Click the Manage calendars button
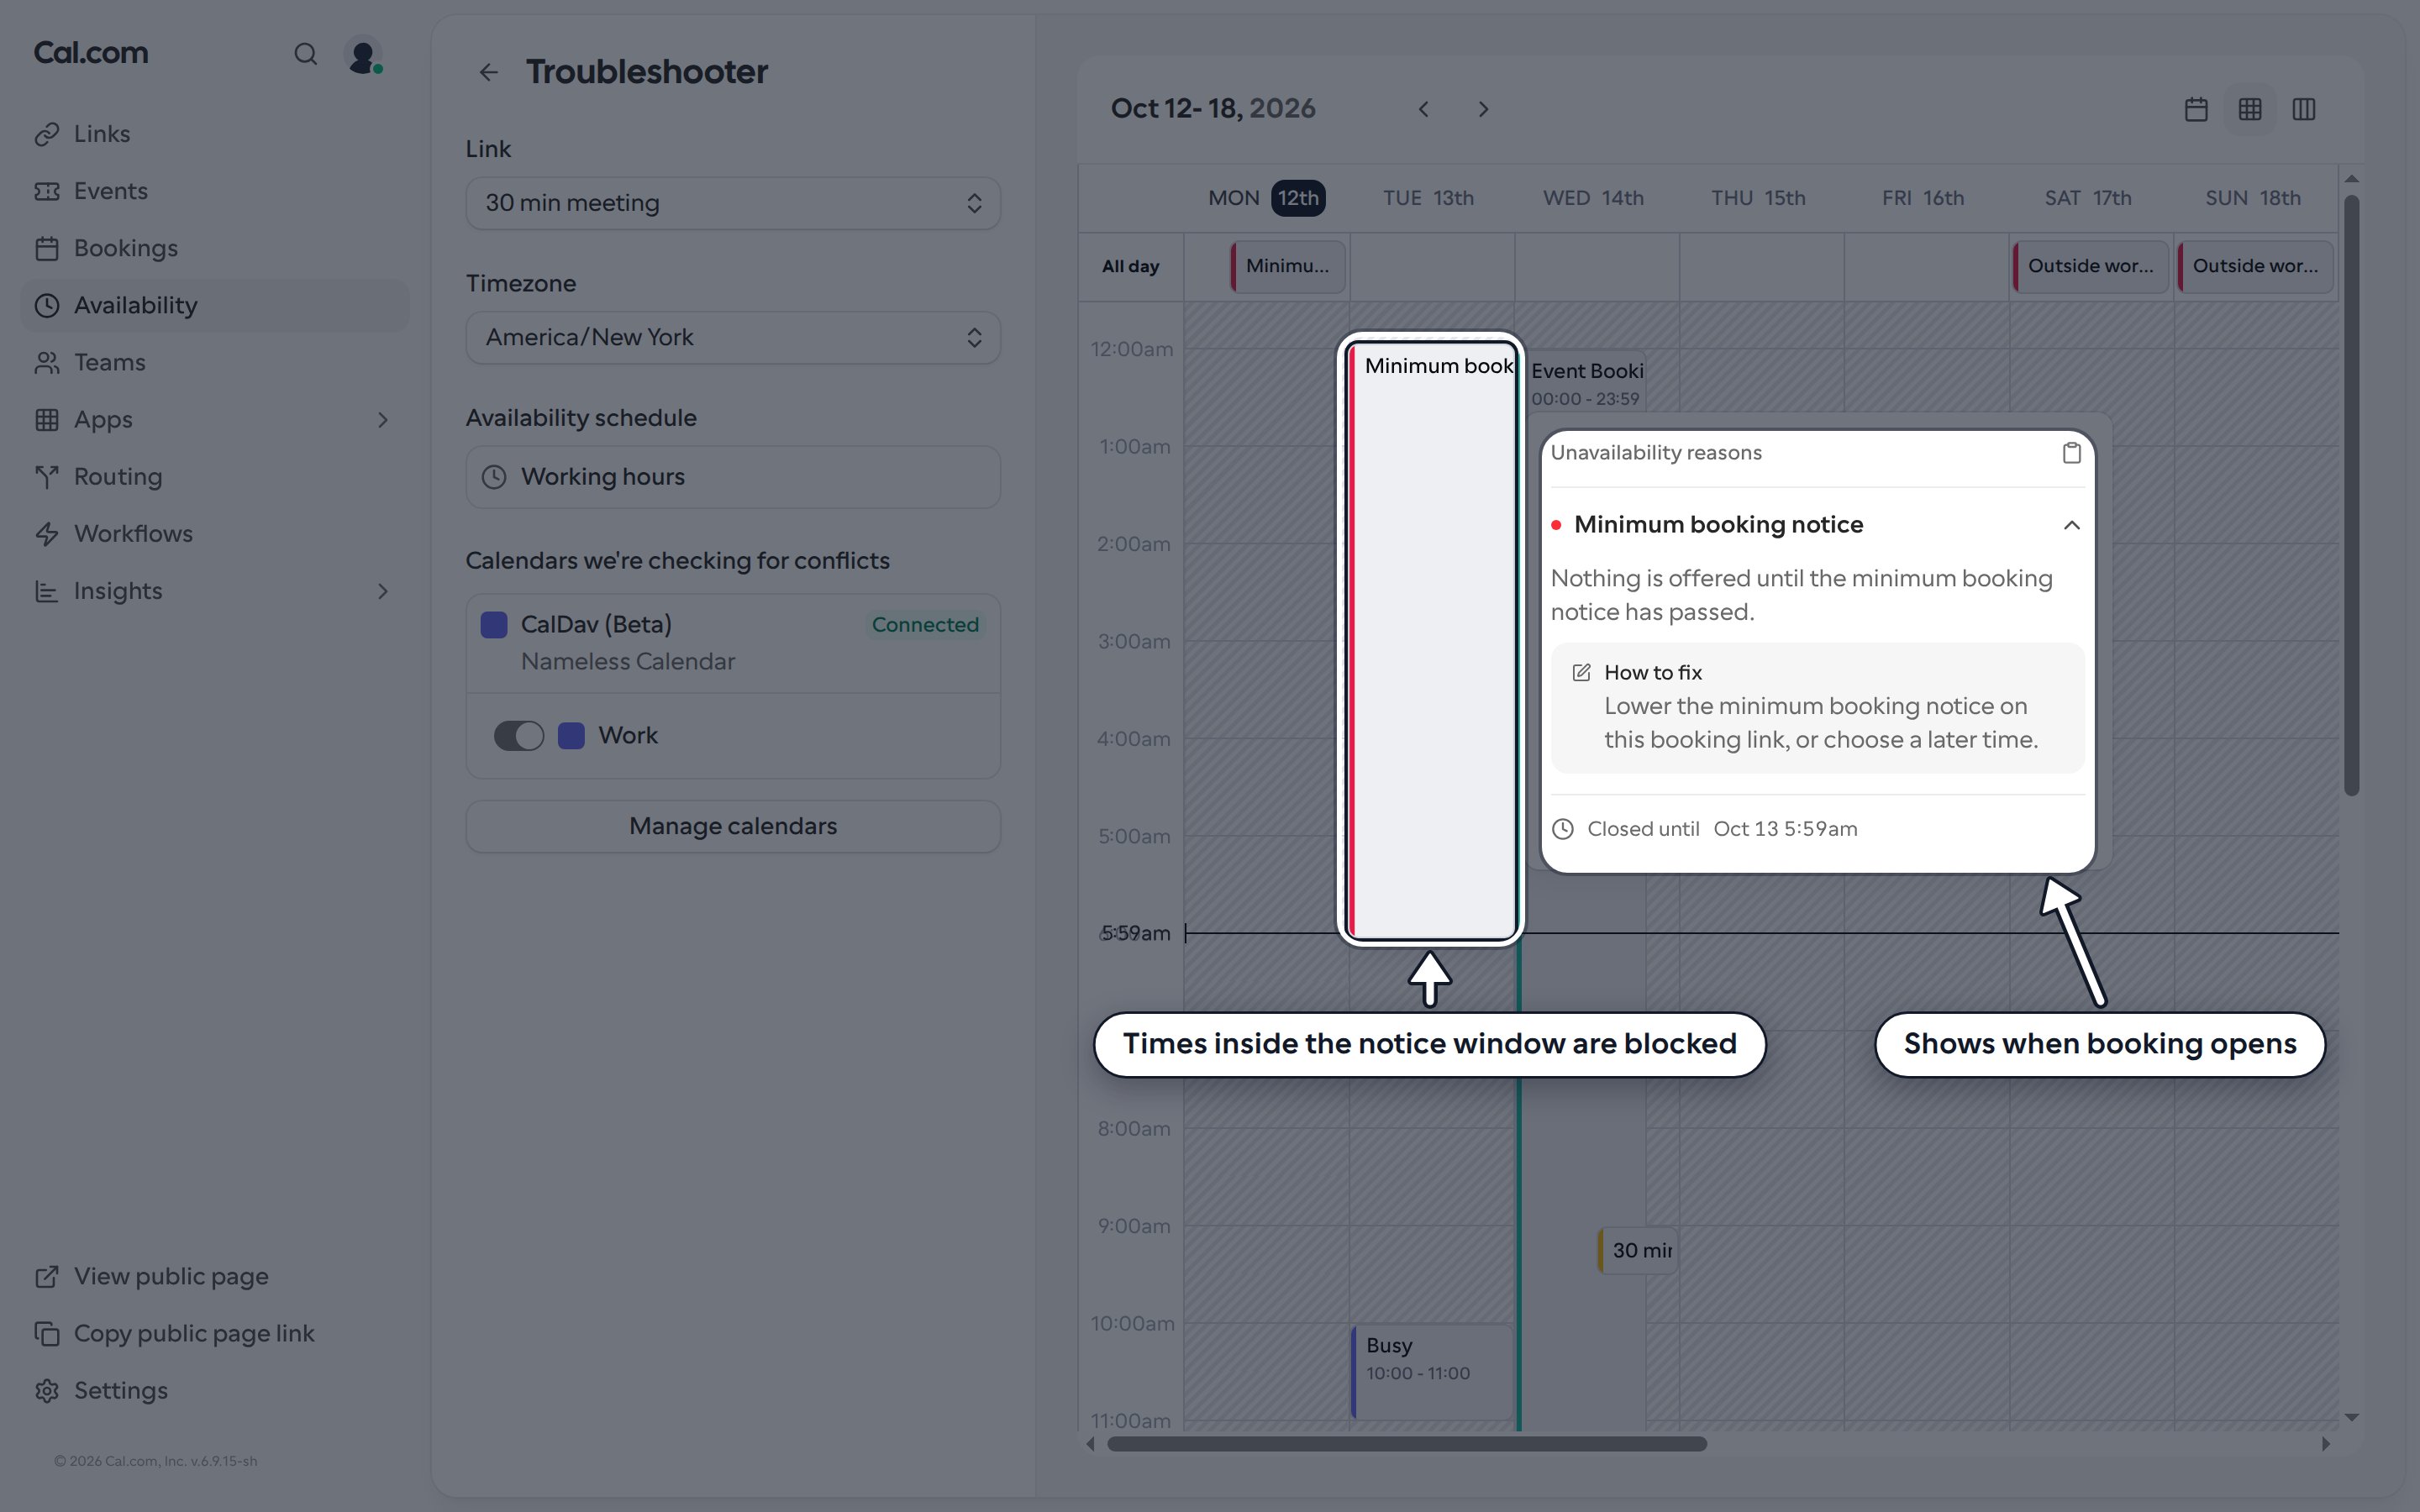The width and height of the screenshot is (2420, 1512). [x=733, y=826]
